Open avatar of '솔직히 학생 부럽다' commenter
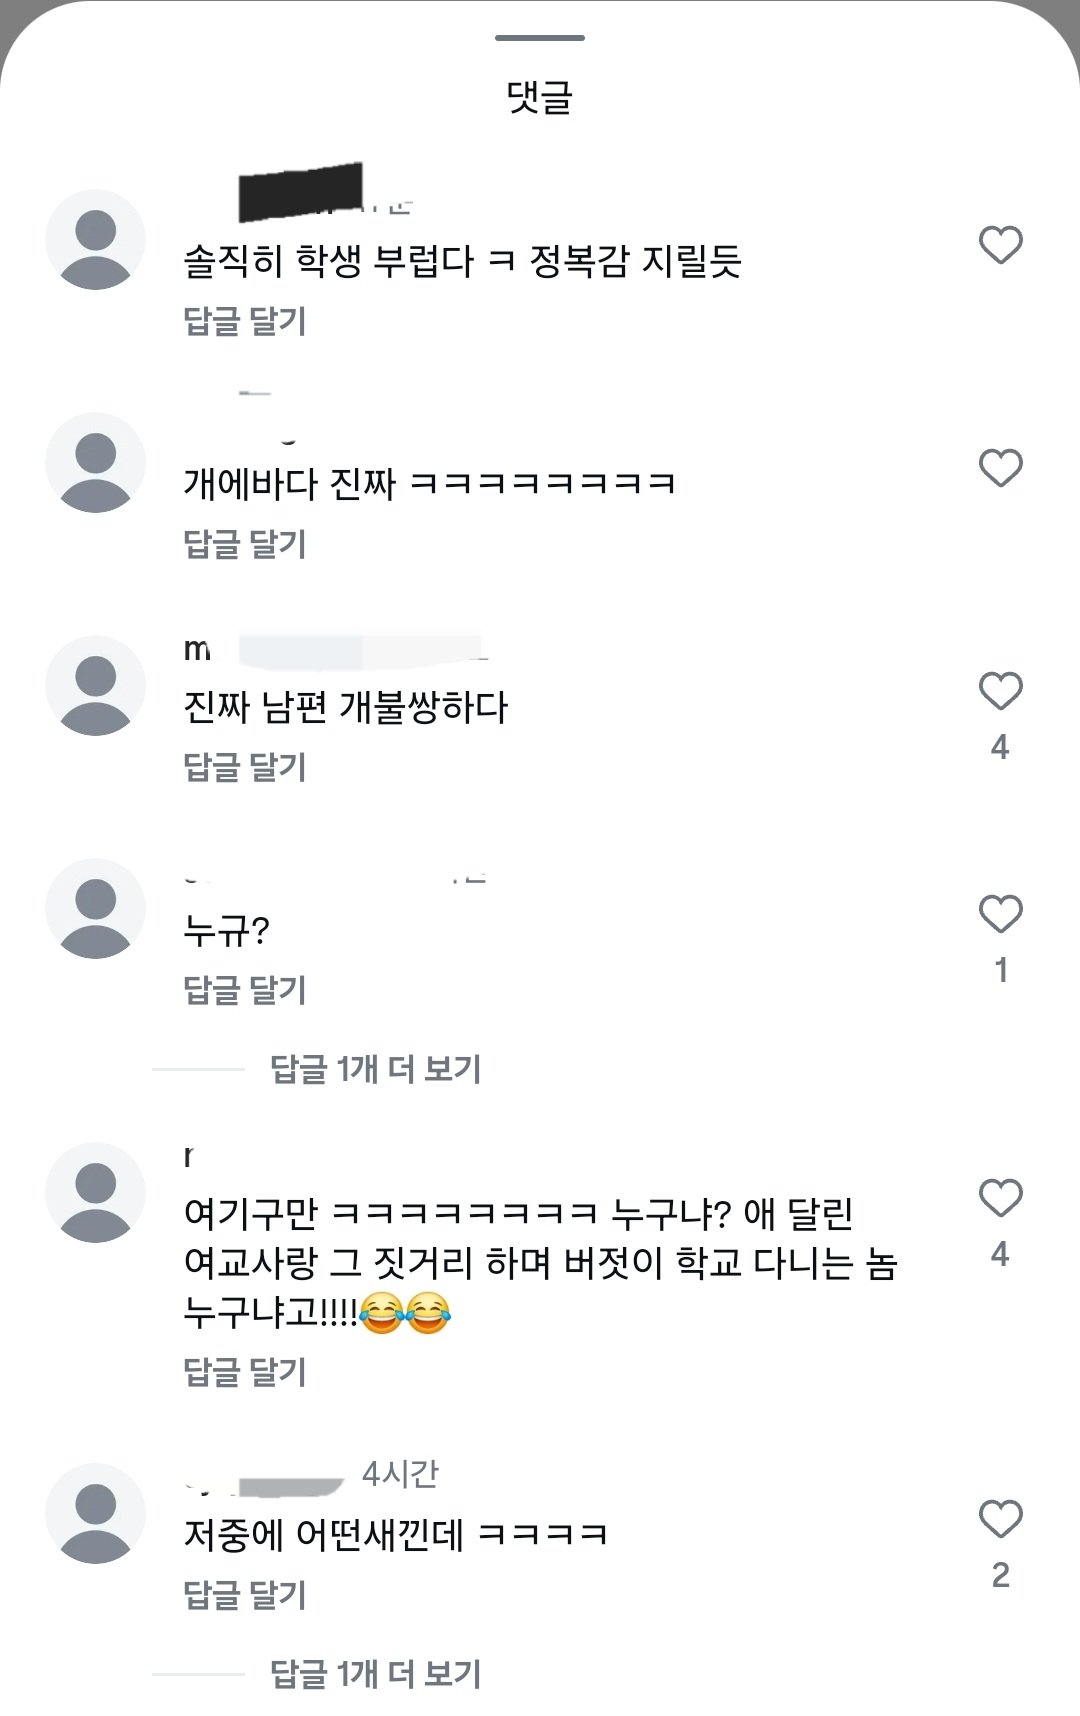The width and height of the screenshot is (1080, 1716). (x=96, y=240)
